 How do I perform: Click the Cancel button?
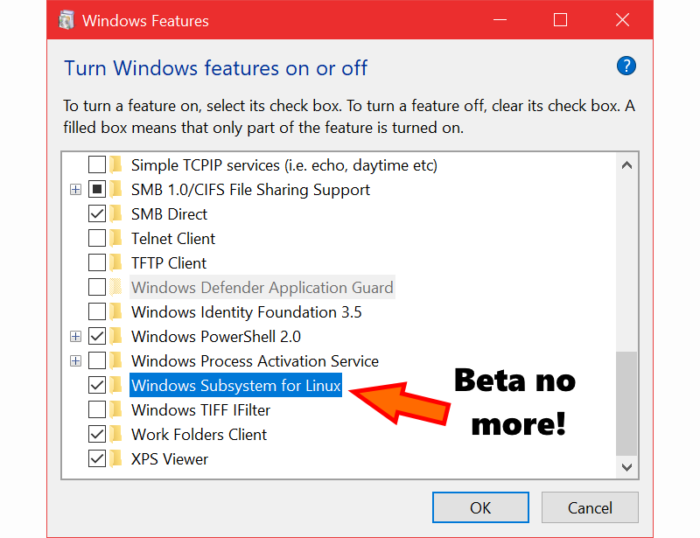[590, 508]
